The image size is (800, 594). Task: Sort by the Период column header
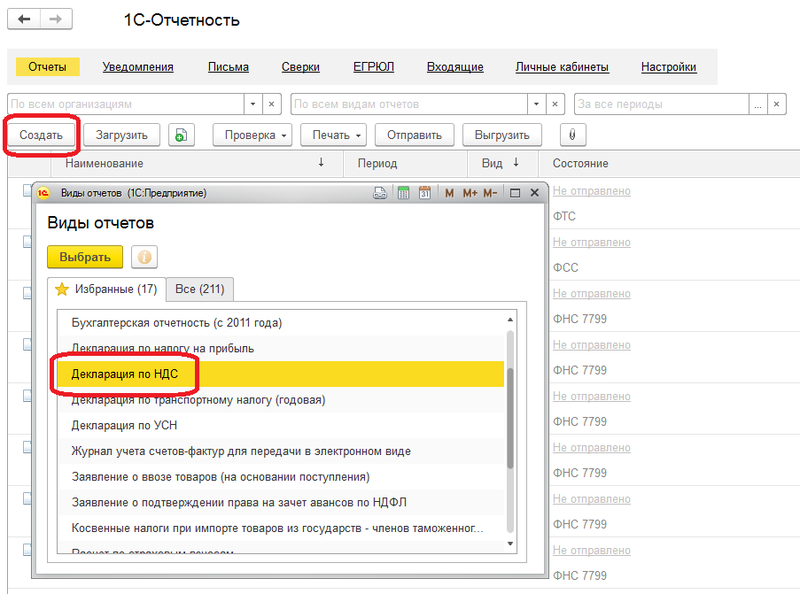[406, 163]
